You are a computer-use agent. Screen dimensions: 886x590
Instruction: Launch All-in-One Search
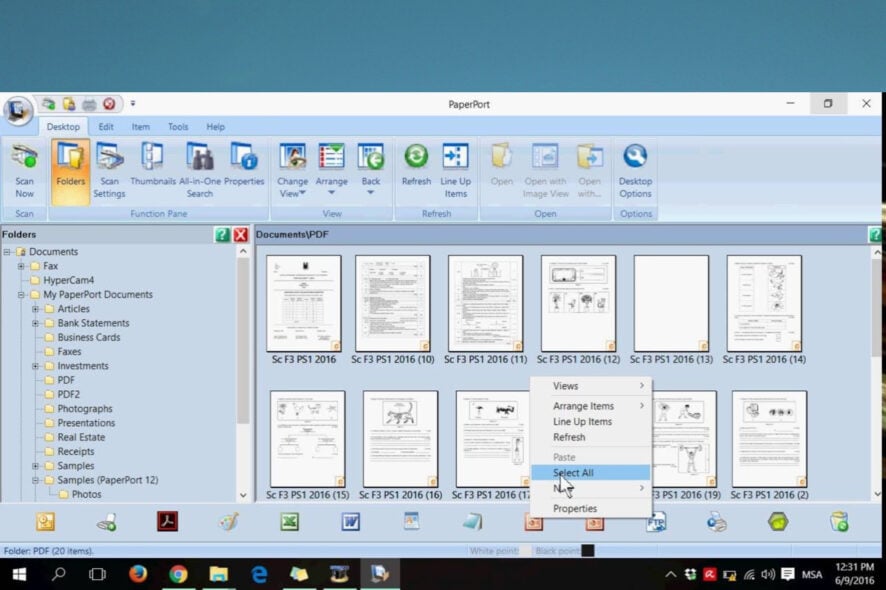[199, 171]
